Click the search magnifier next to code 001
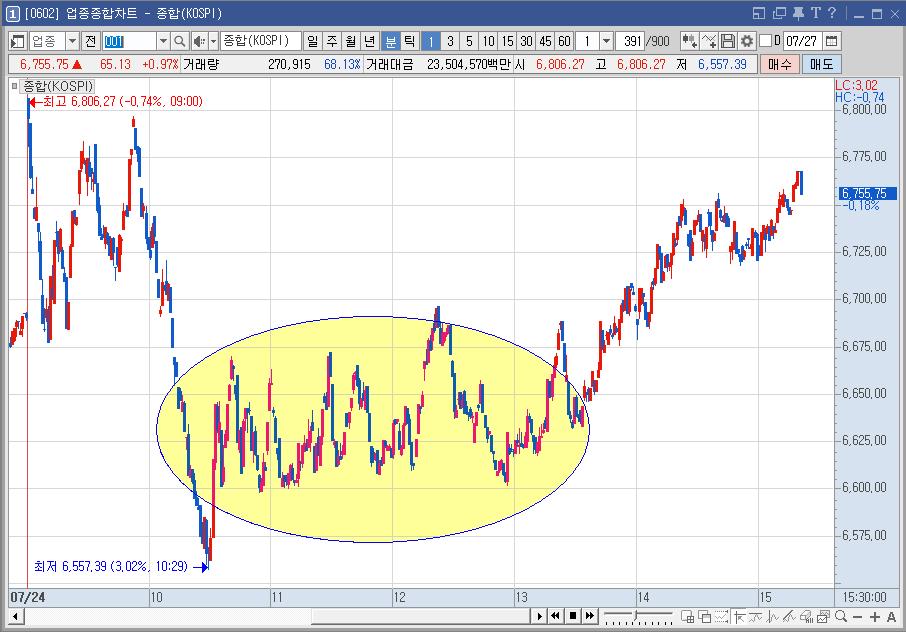The image size is (906, 632). [180, 41]
